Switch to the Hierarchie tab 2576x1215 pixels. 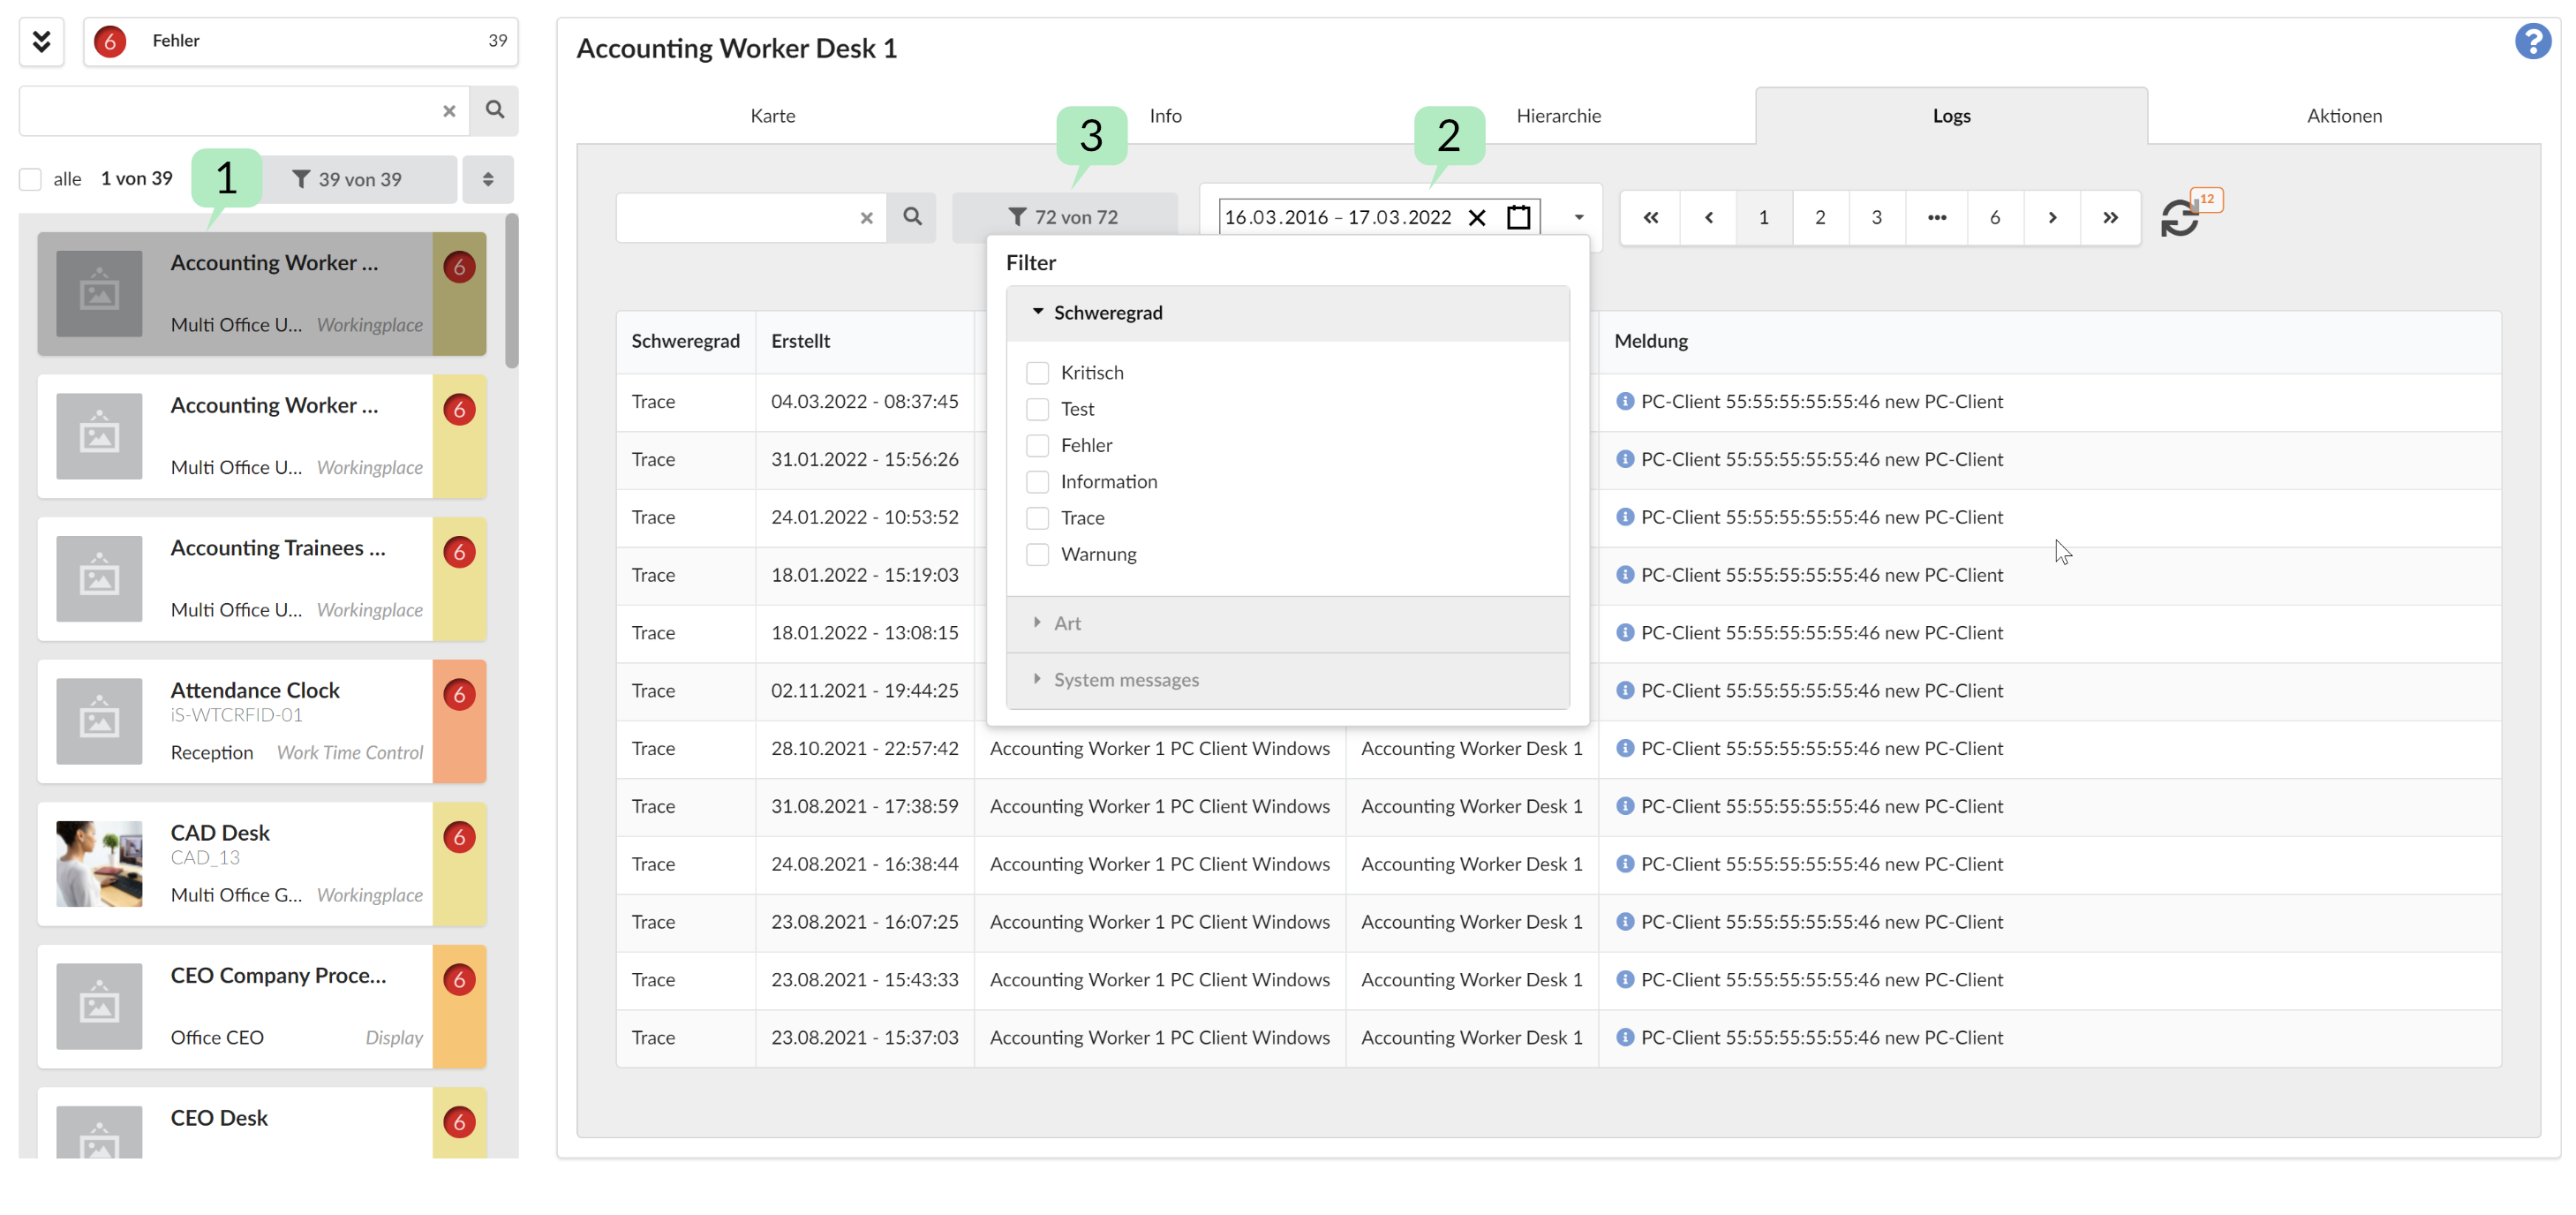1558,116
